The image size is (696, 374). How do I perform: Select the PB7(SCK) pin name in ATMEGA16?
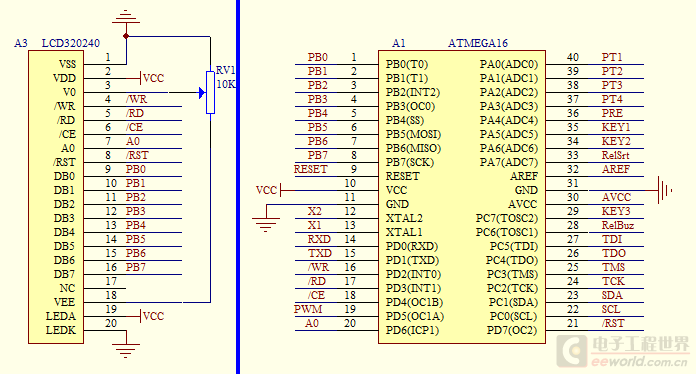(410, 162)
